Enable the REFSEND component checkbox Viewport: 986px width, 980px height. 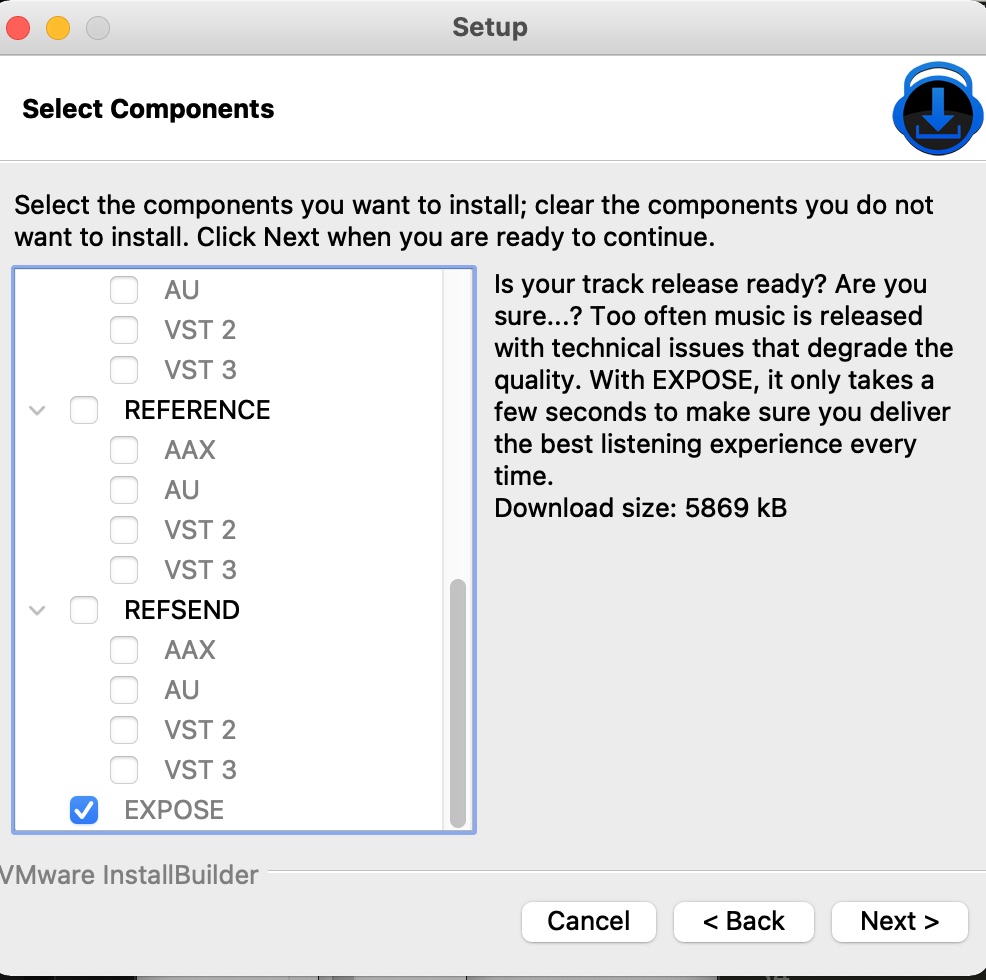click(84, 610)
